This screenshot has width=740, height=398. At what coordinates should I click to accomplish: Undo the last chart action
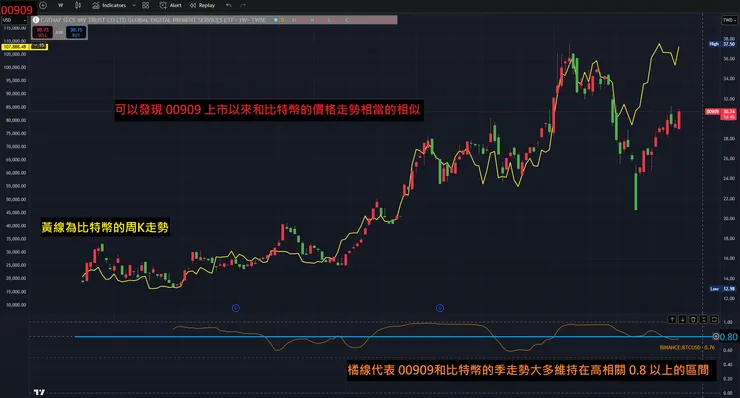tap(229, 5)
